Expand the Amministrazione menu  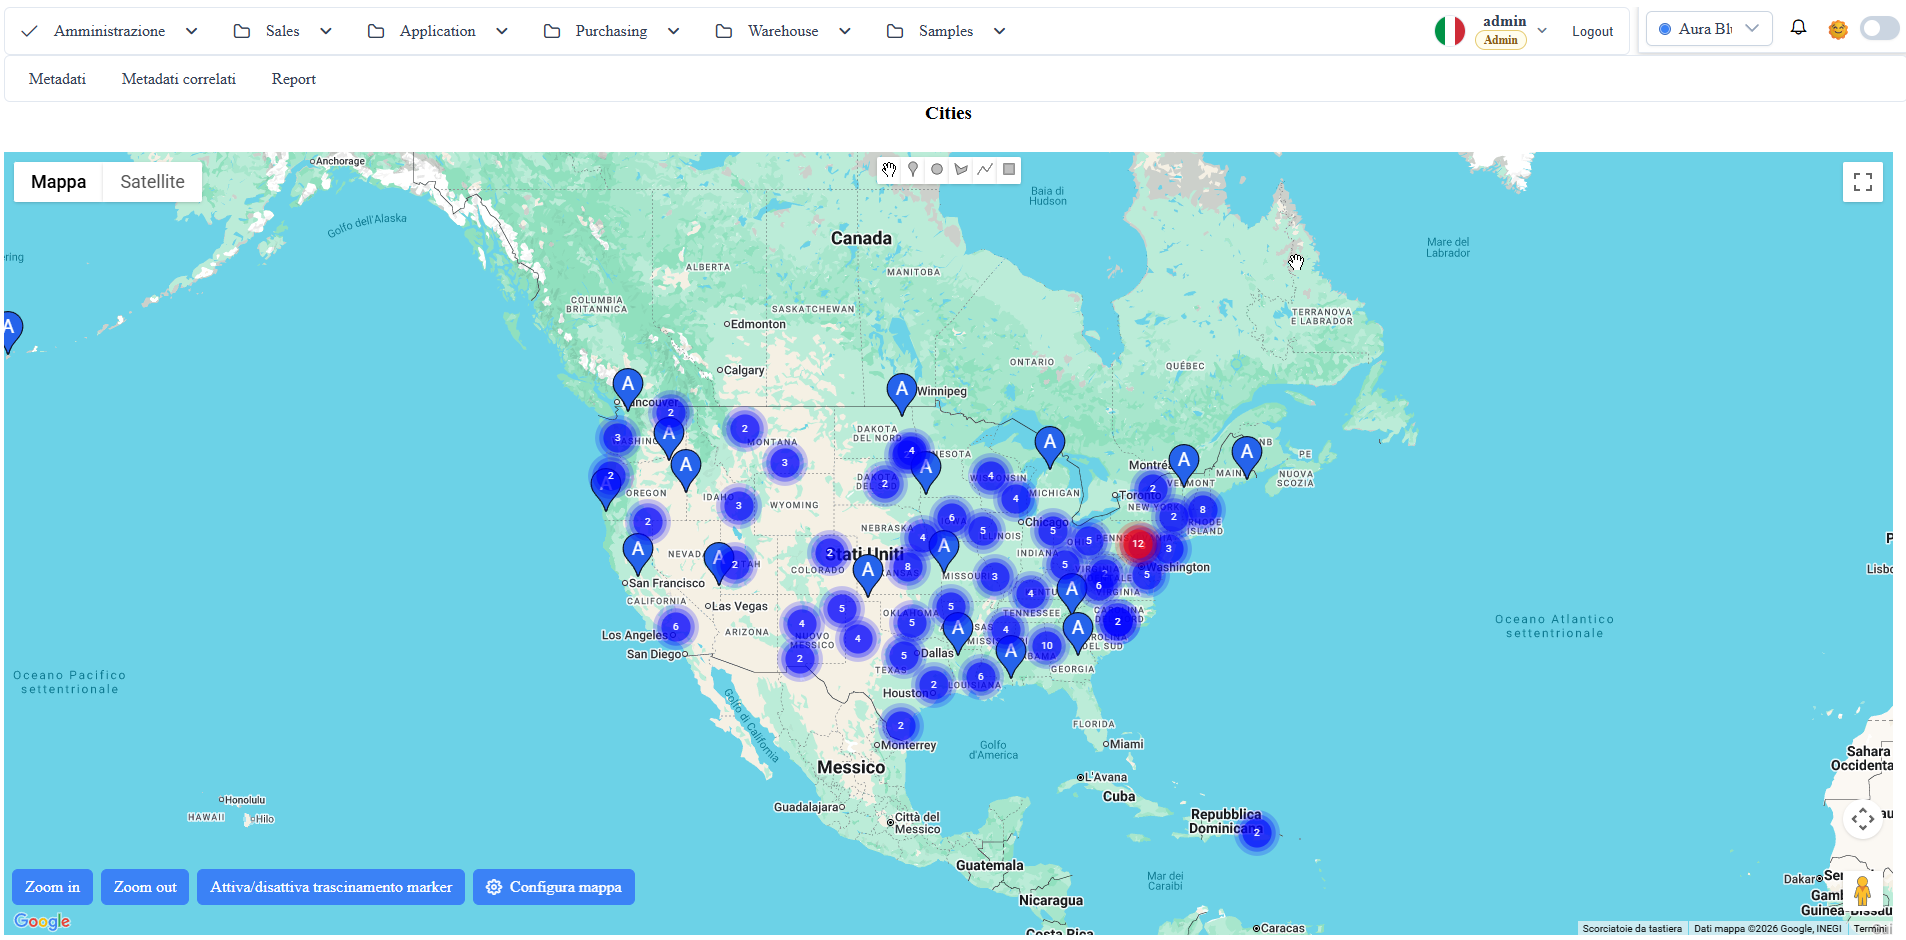point(109,31)
